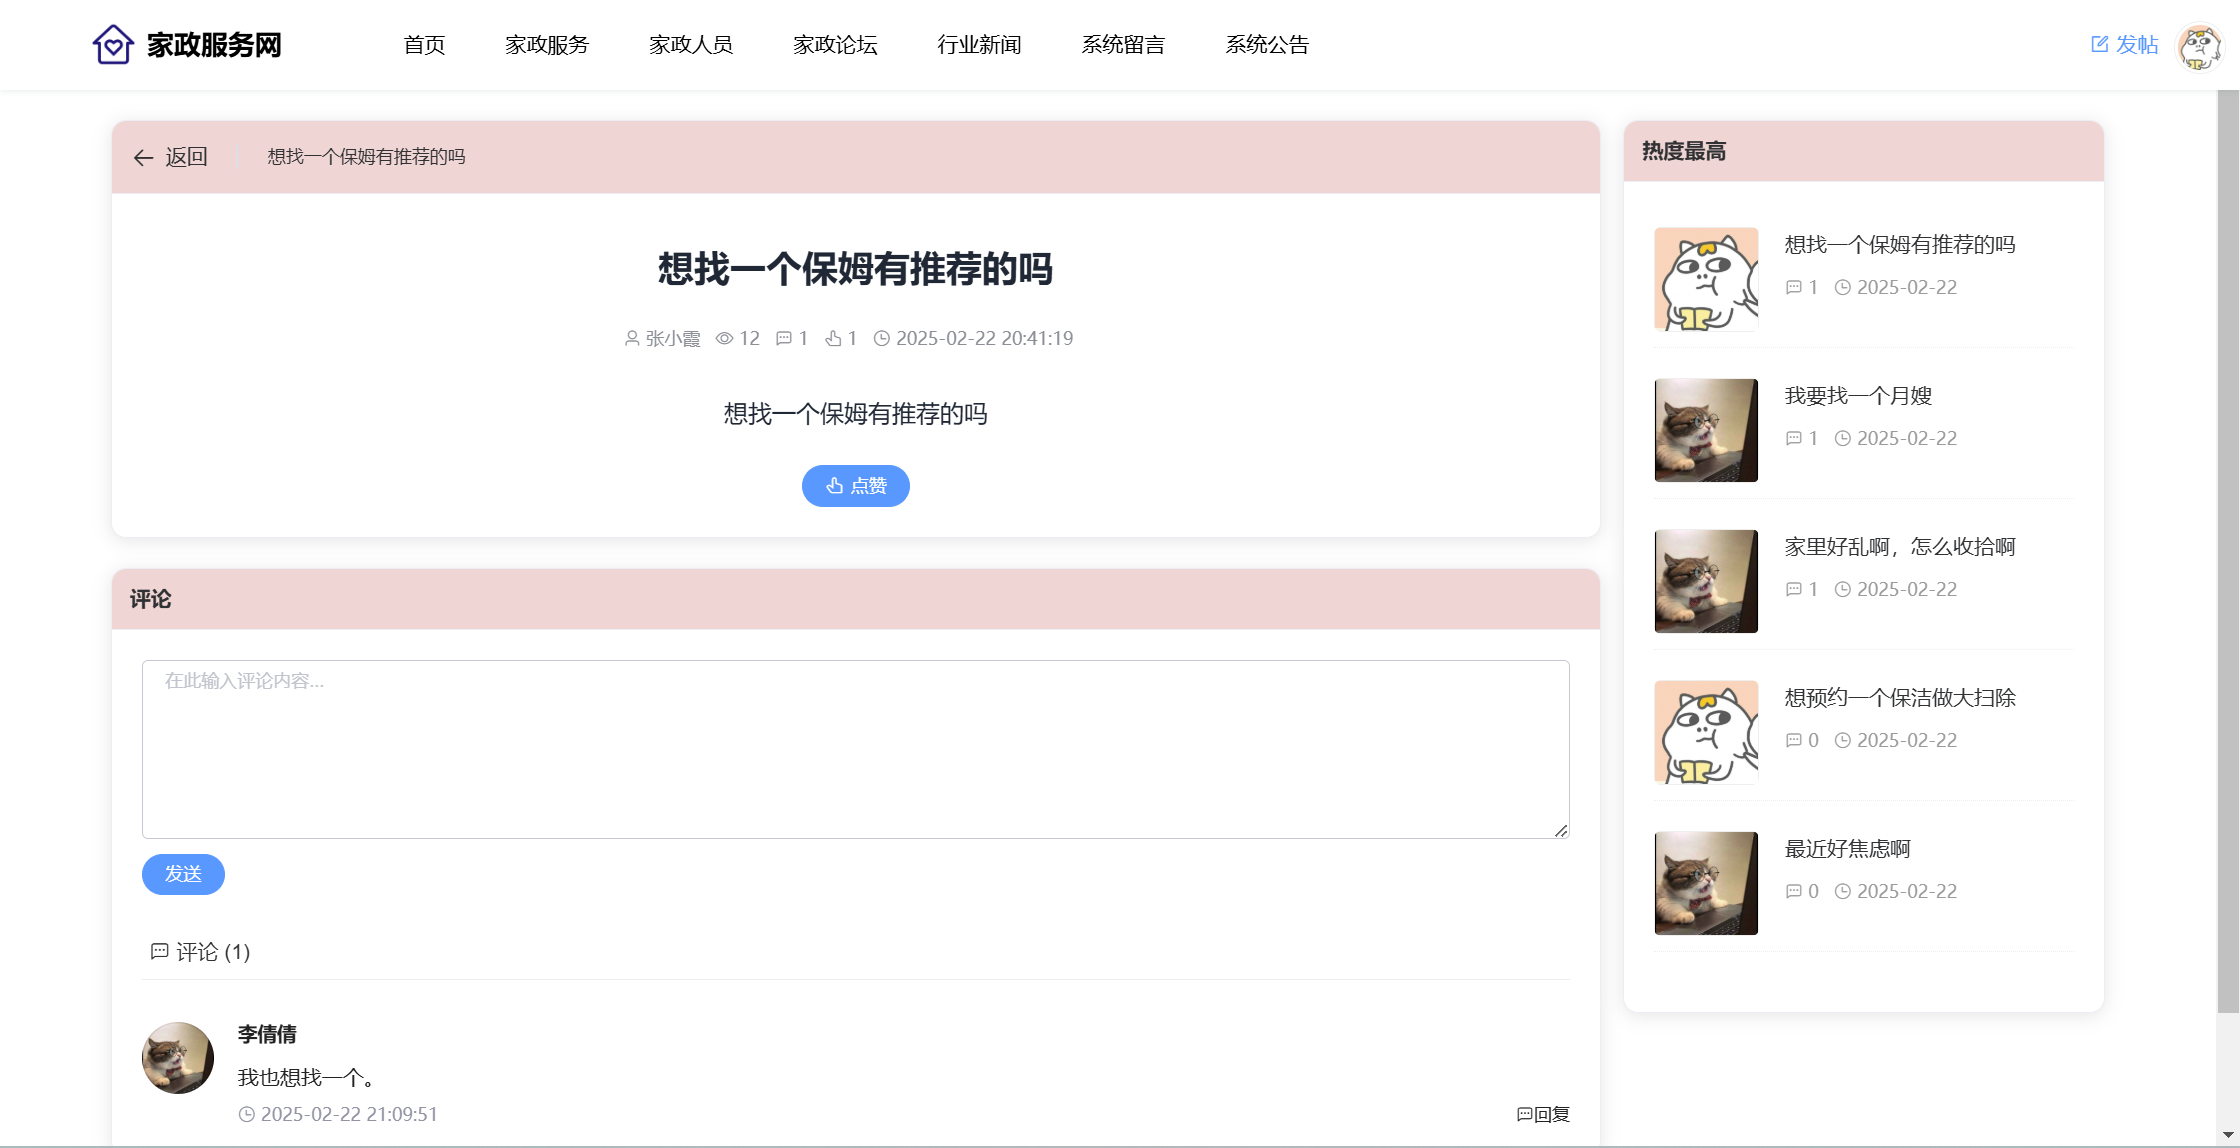The width and height of the screenshot is (2240, 1148).
Task: Click the view count eye icon
Action: pyautogui.click(x=724, y=339)
